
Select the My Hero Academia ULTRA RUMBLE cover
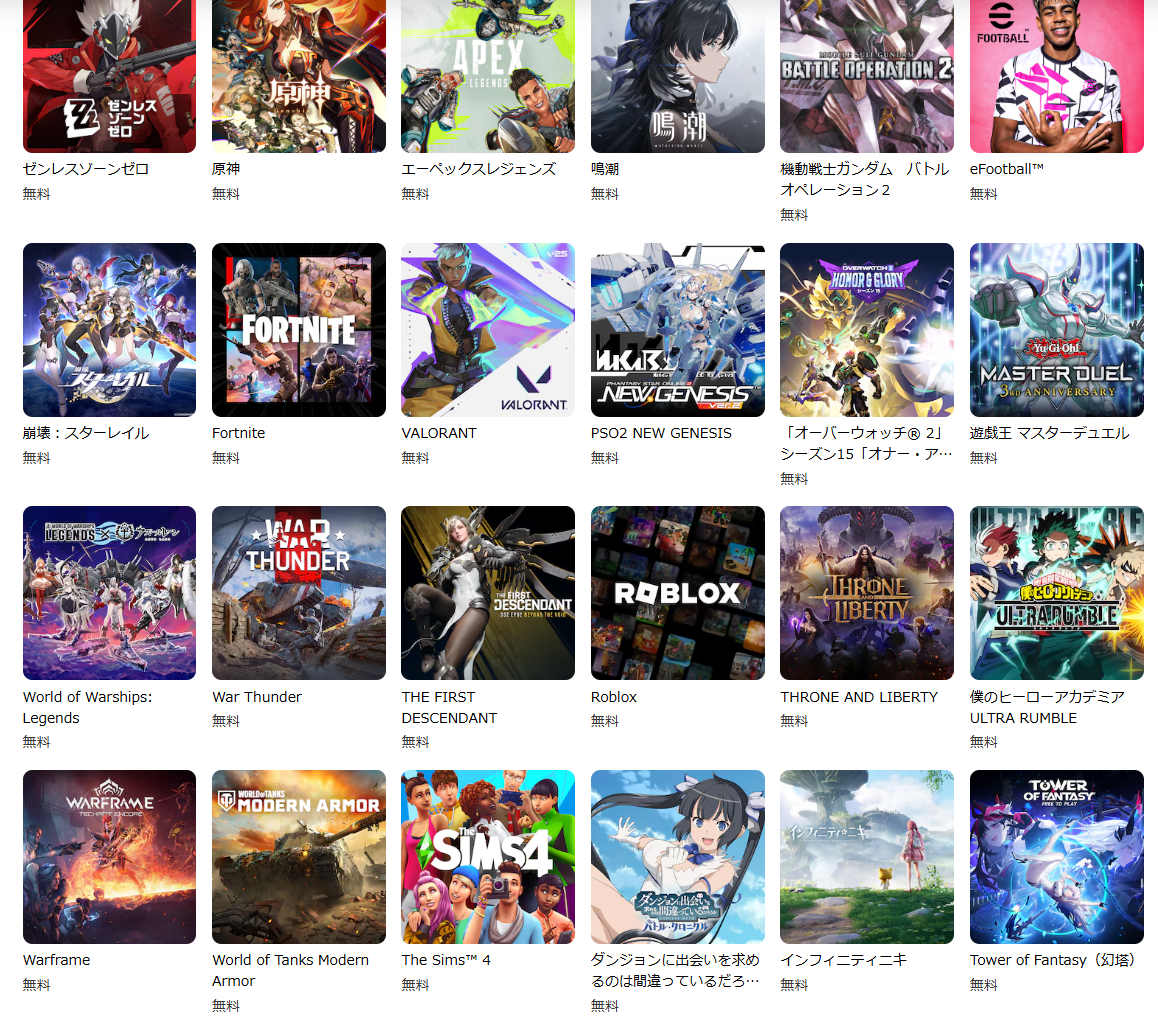tap(1056, 593)
